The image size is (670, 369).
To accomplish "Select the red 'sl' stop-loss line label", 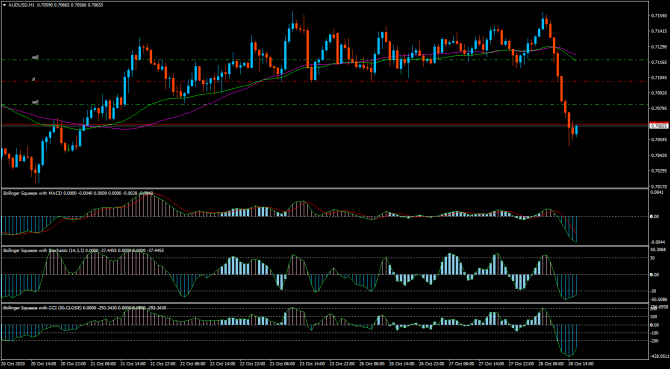I will [33, 79].
